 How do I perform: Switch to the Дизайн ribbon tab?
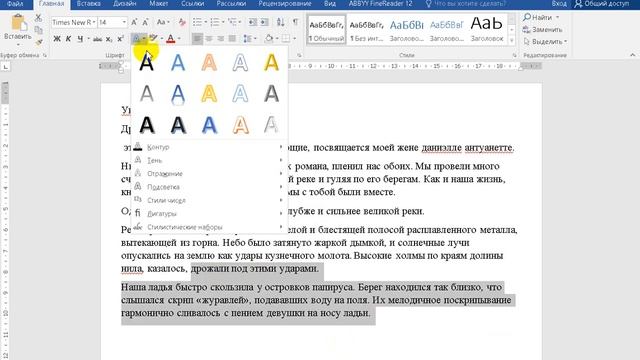124,4
